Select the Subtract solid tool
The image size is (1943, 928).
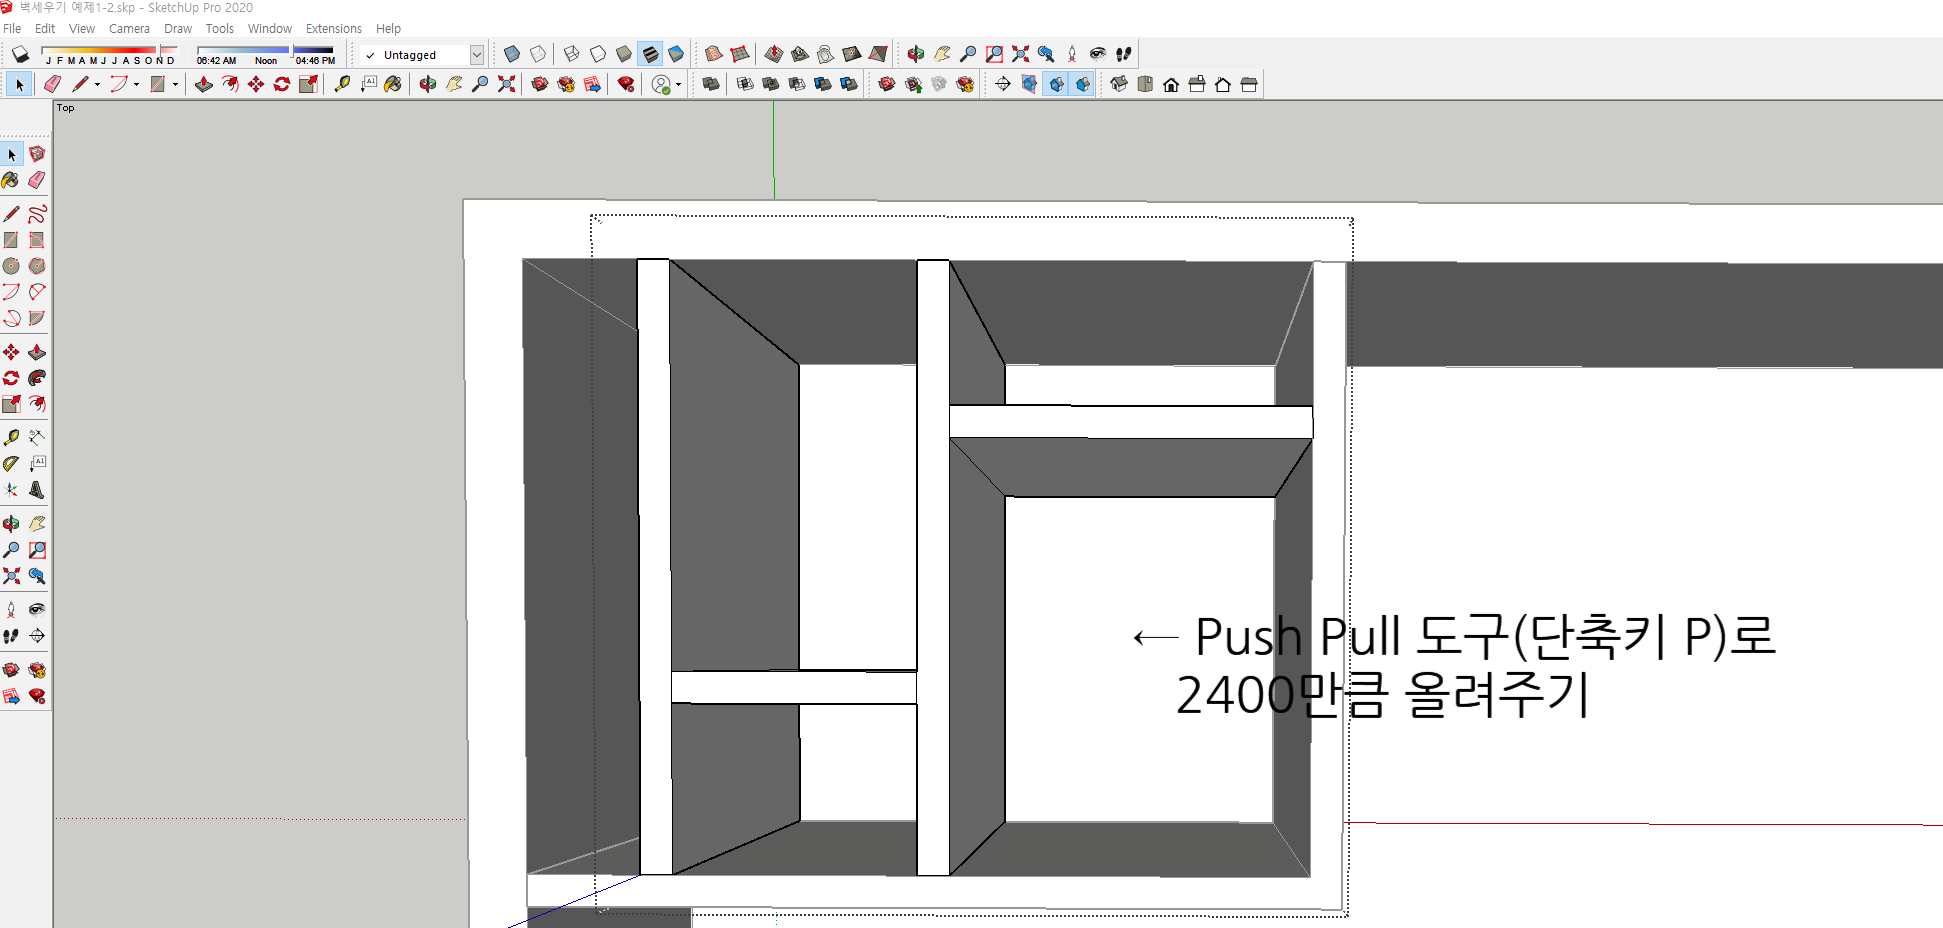(797, 84)
